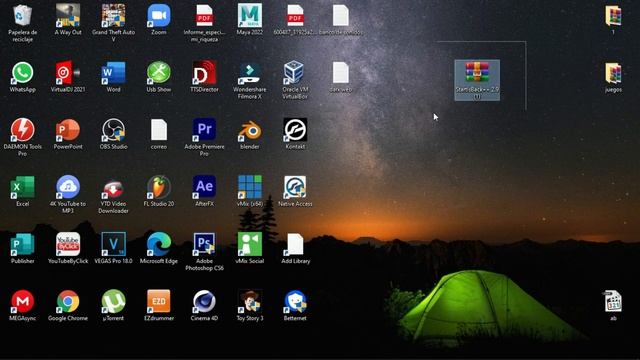Viewport: 640px width, 360px height.
Task: Open the WhatsApp shortcut
Action: (22, 73)
